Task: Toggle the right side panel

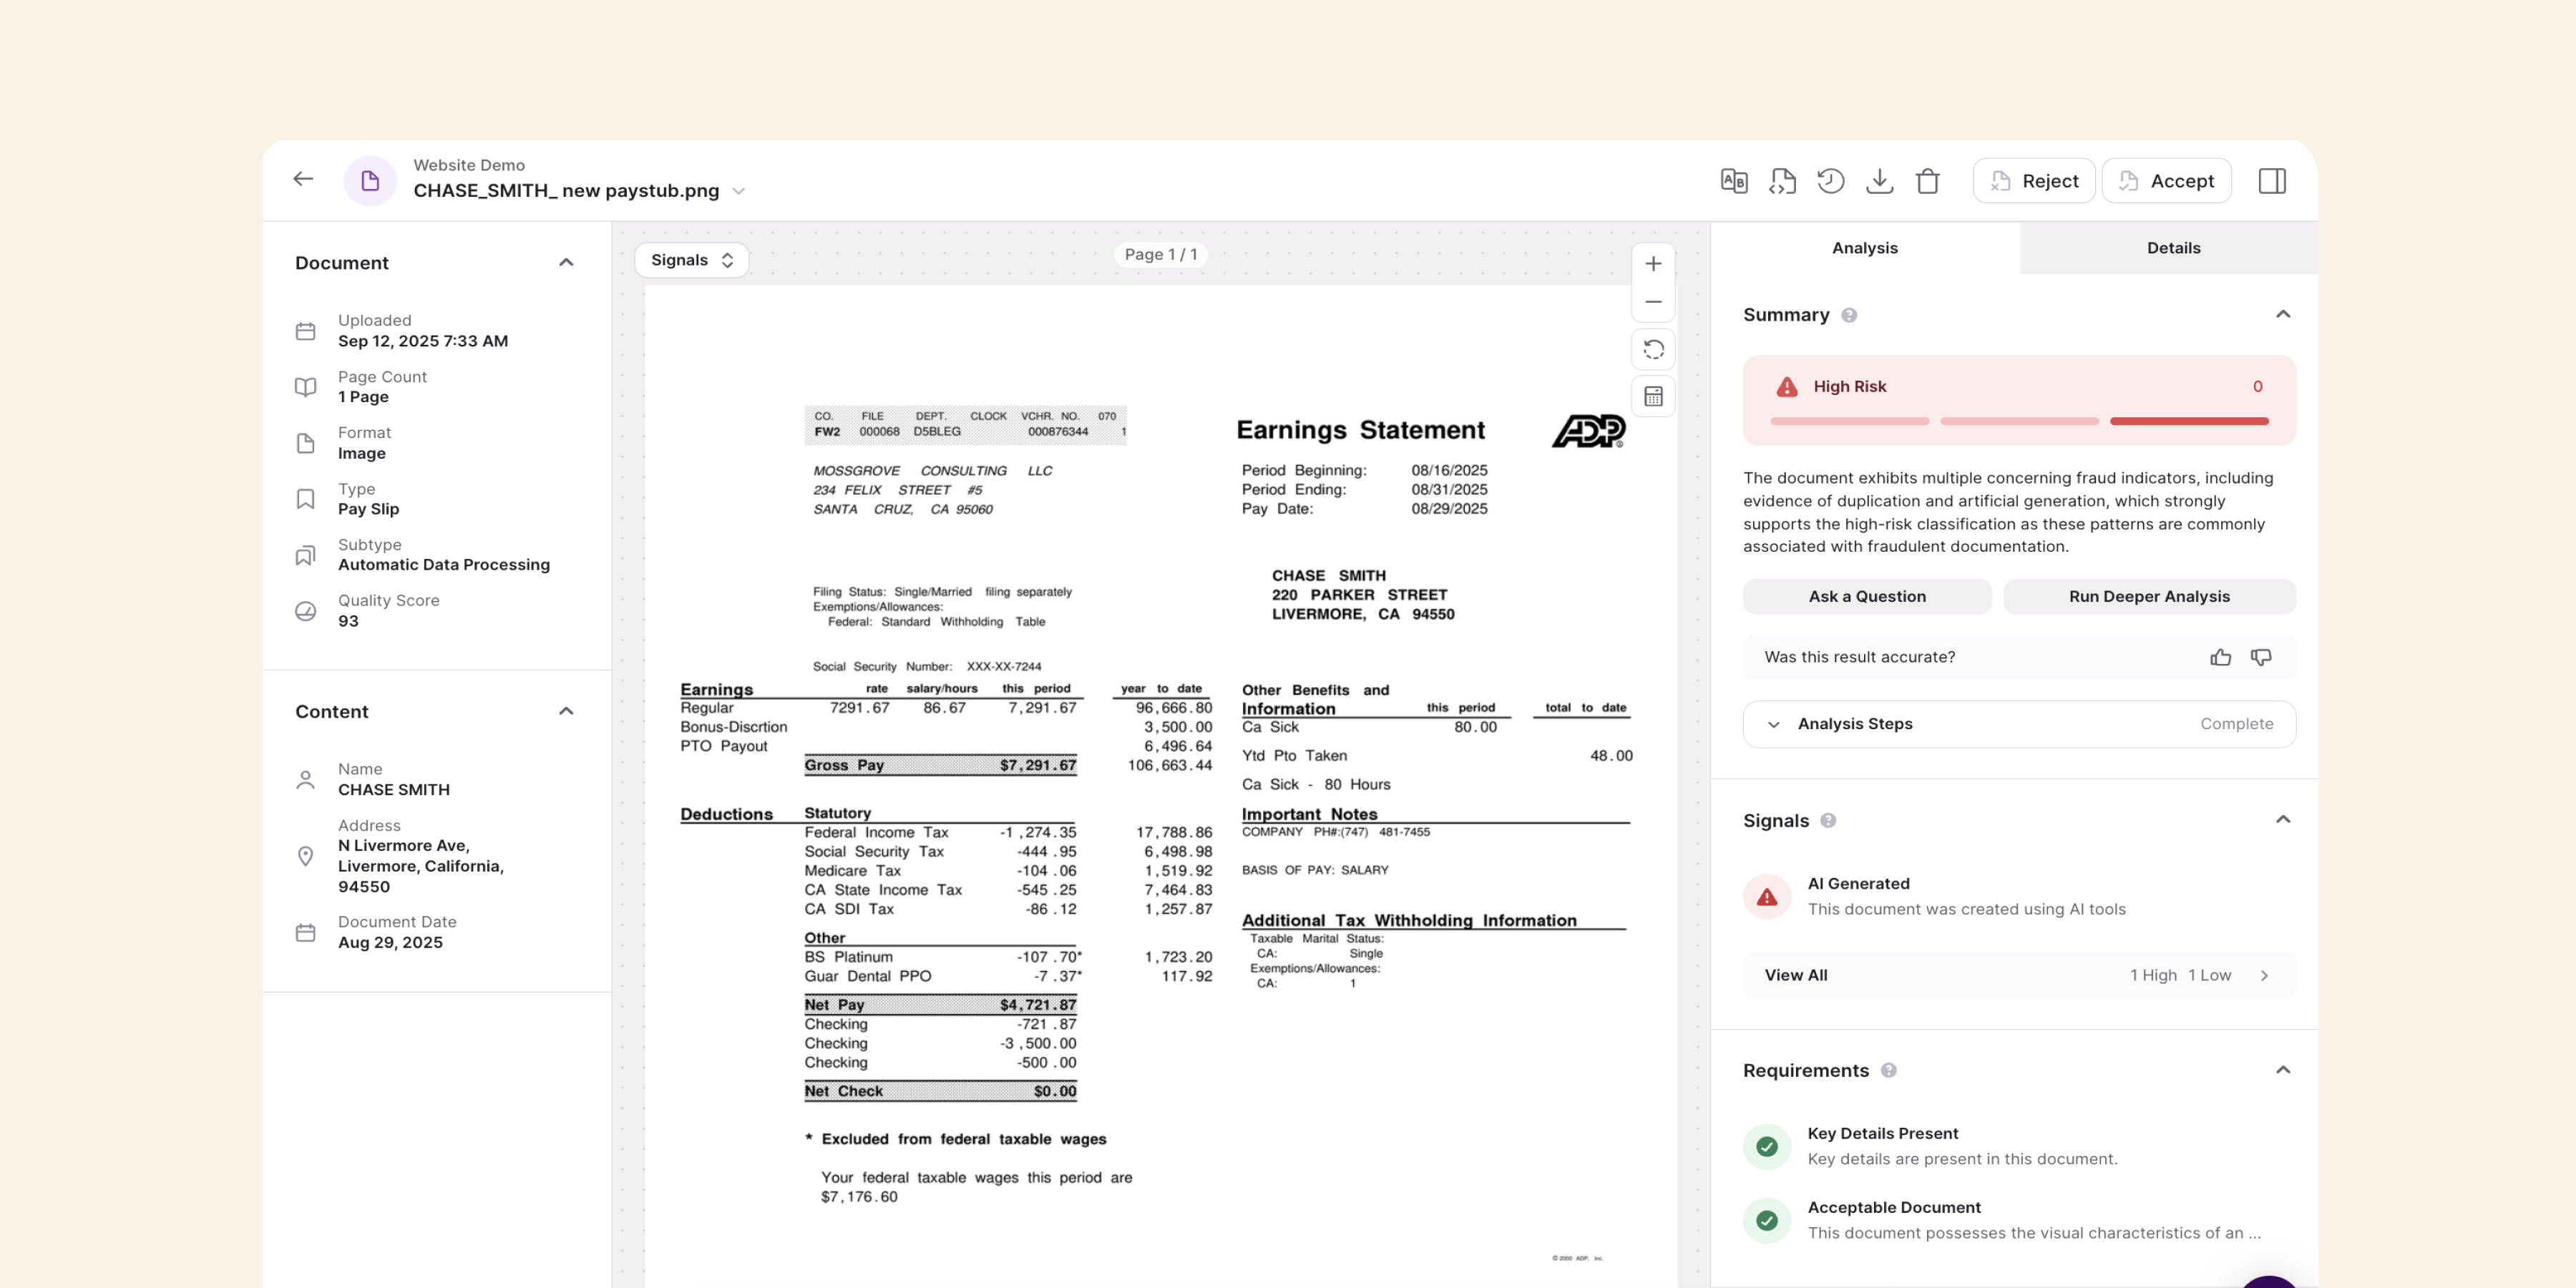Action: pos(2271,181)
